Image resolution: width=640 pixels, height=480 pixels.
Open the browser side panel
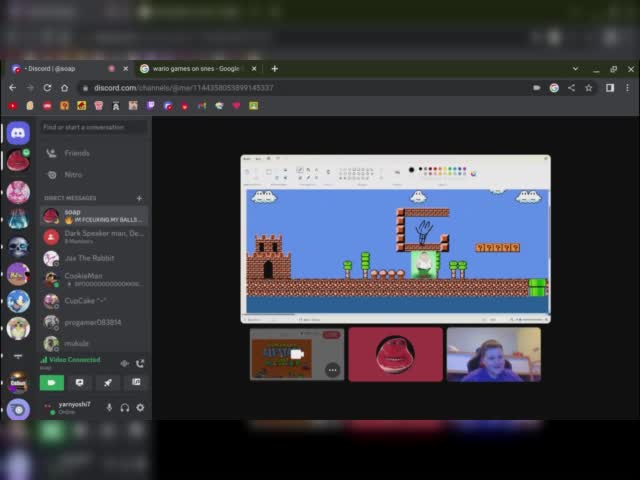[x=610, y=88]
